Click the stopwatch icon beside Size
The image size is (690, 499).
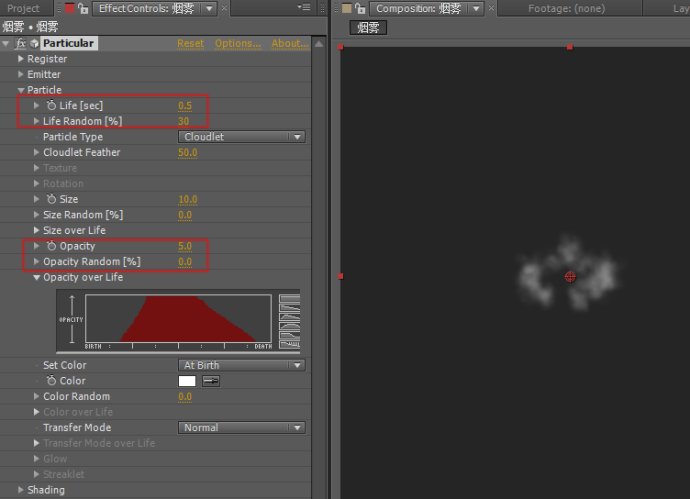51,200
